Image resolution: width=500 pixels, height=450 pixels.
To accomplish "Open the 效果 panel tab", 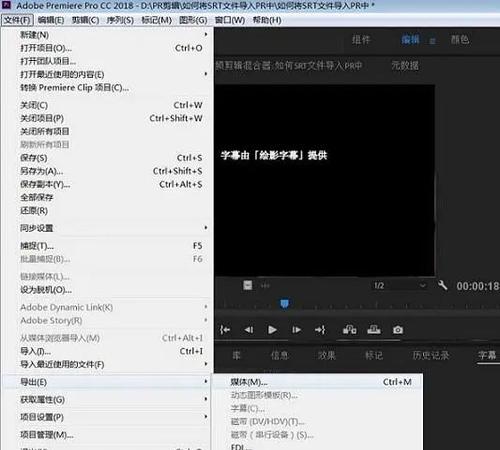I will coord(326,355).
